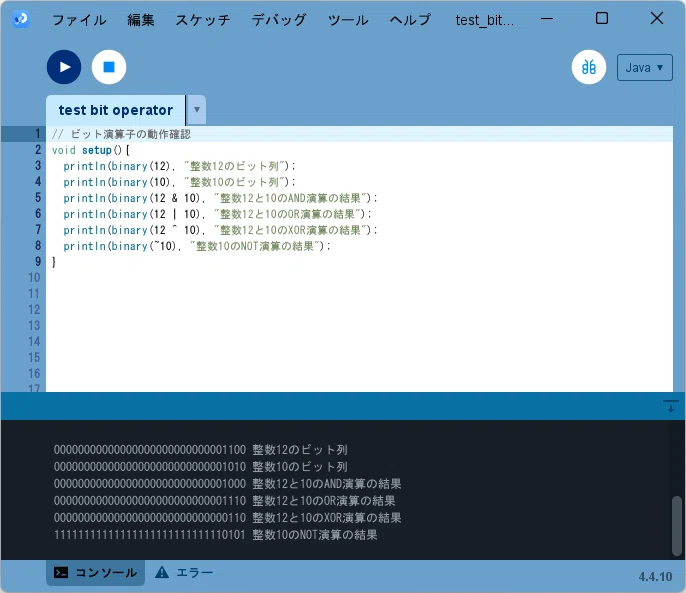The image size is (686, 593).
Task: Maximize the Processing window
Action: click(602, 18)
